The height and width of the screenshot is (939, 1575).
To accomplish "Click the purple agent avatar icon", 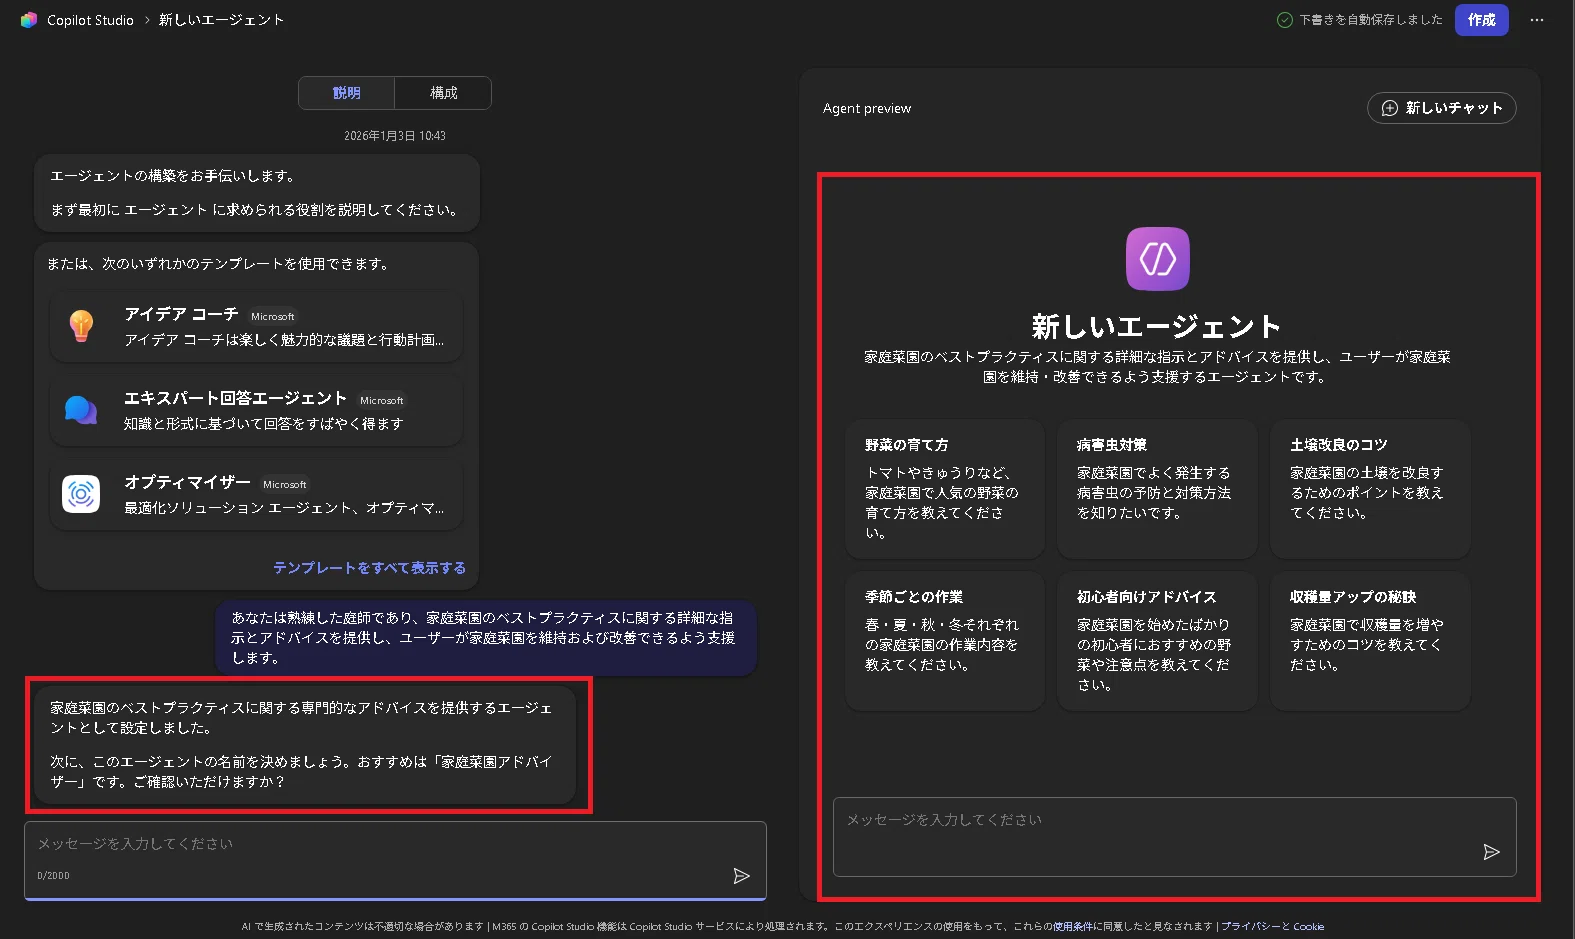I will pos(1158,259).
